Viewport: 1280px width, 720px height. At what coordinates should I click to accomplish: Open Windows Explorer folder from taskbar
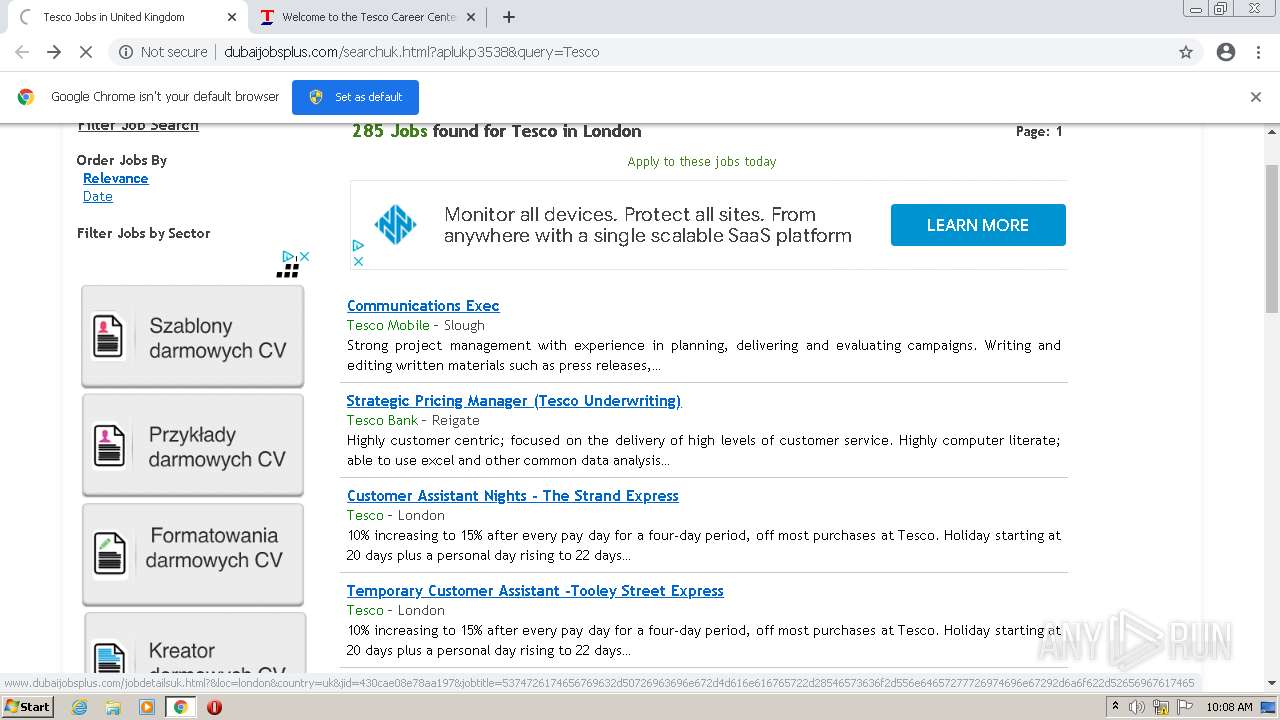tap(113, 707)
